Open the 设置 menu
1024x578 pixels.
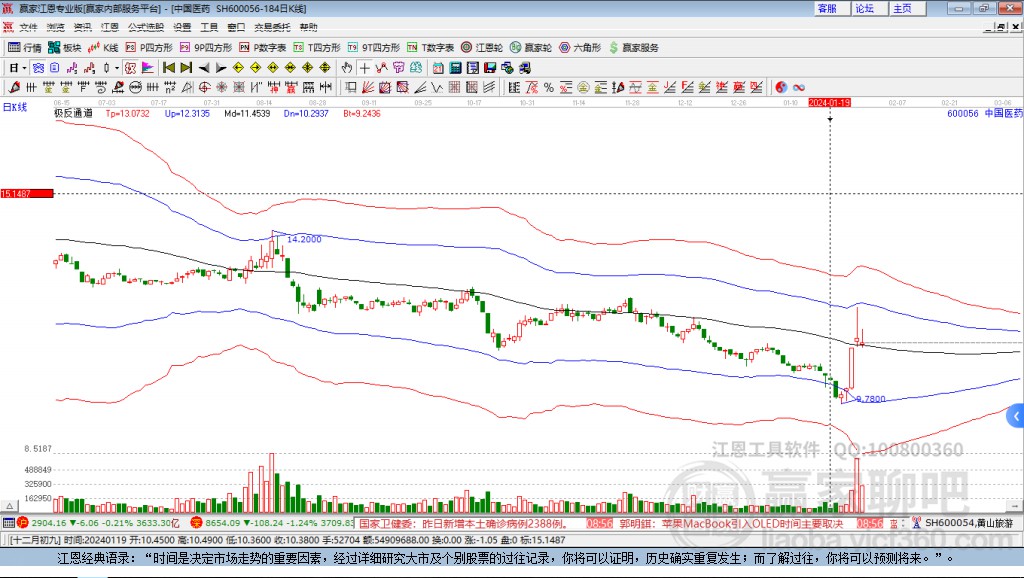pos(182,27)
